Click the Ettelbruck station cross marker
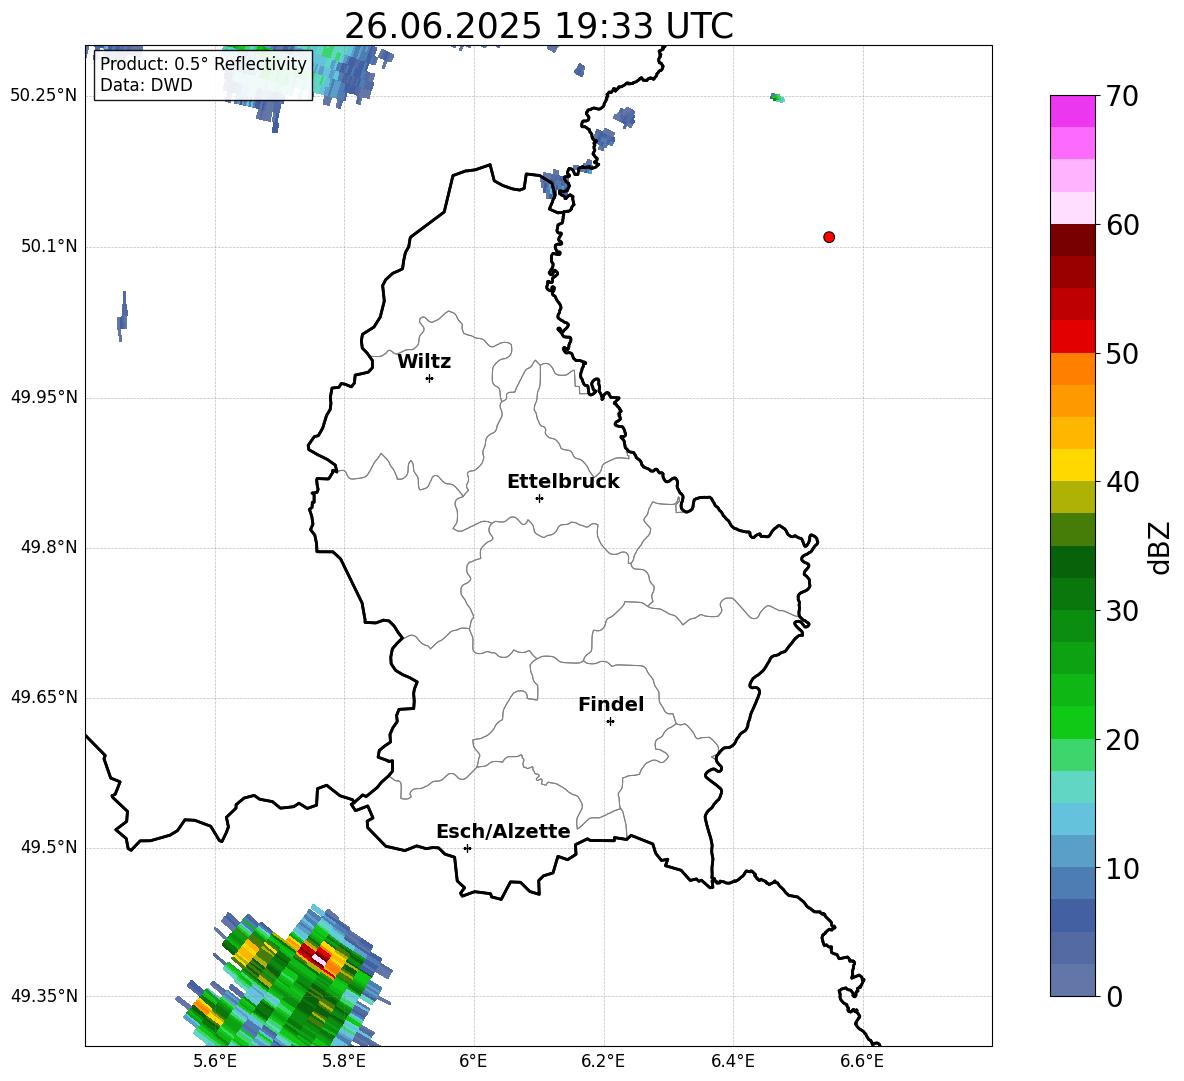 coord(539,498)
